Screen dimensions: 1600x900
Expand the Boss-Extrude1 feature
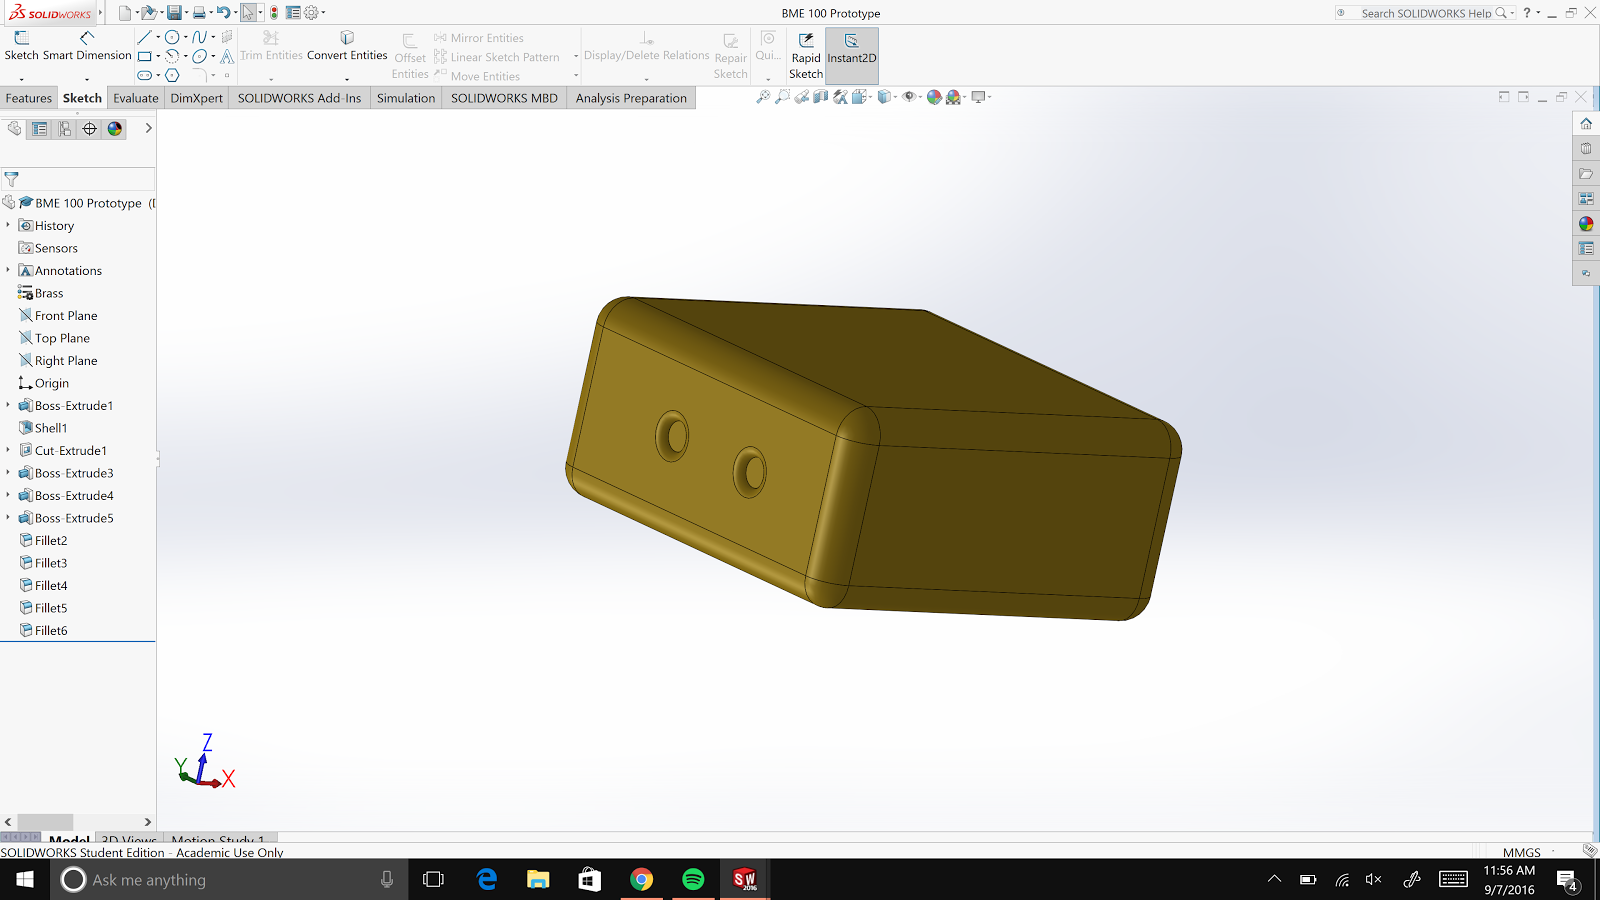pyautogui.click(x=8, y=406)
